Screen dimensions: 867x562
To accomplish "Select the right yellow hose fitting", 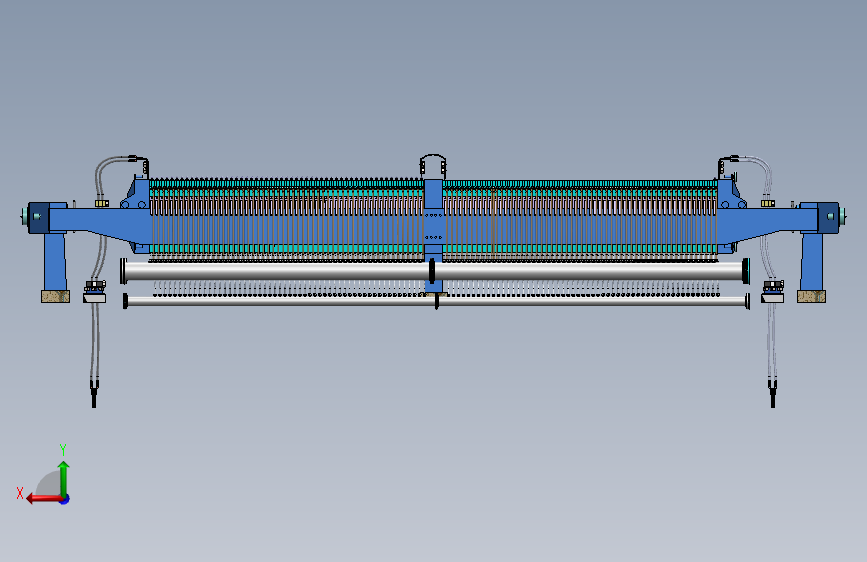I will [768, 204].
